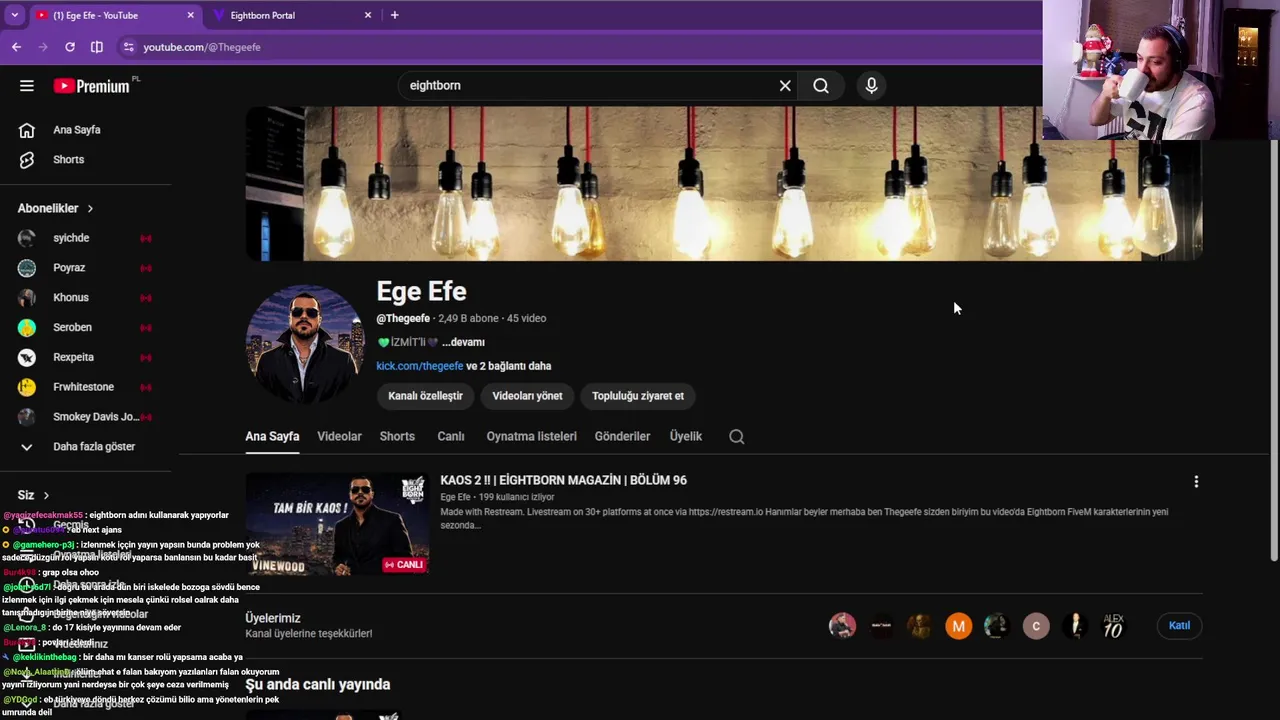Open KAOS 2 live stream thumbnail
1280x720 pixels.
pyautogui.click(x=337, y=524)
